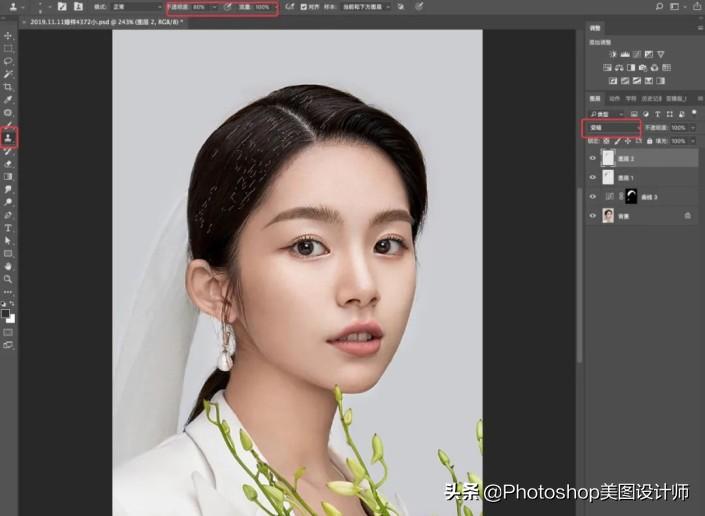Select the Clone Stamp tool
Image resolution: width=705 pixels, height=516 pixels.
(8, 137)
